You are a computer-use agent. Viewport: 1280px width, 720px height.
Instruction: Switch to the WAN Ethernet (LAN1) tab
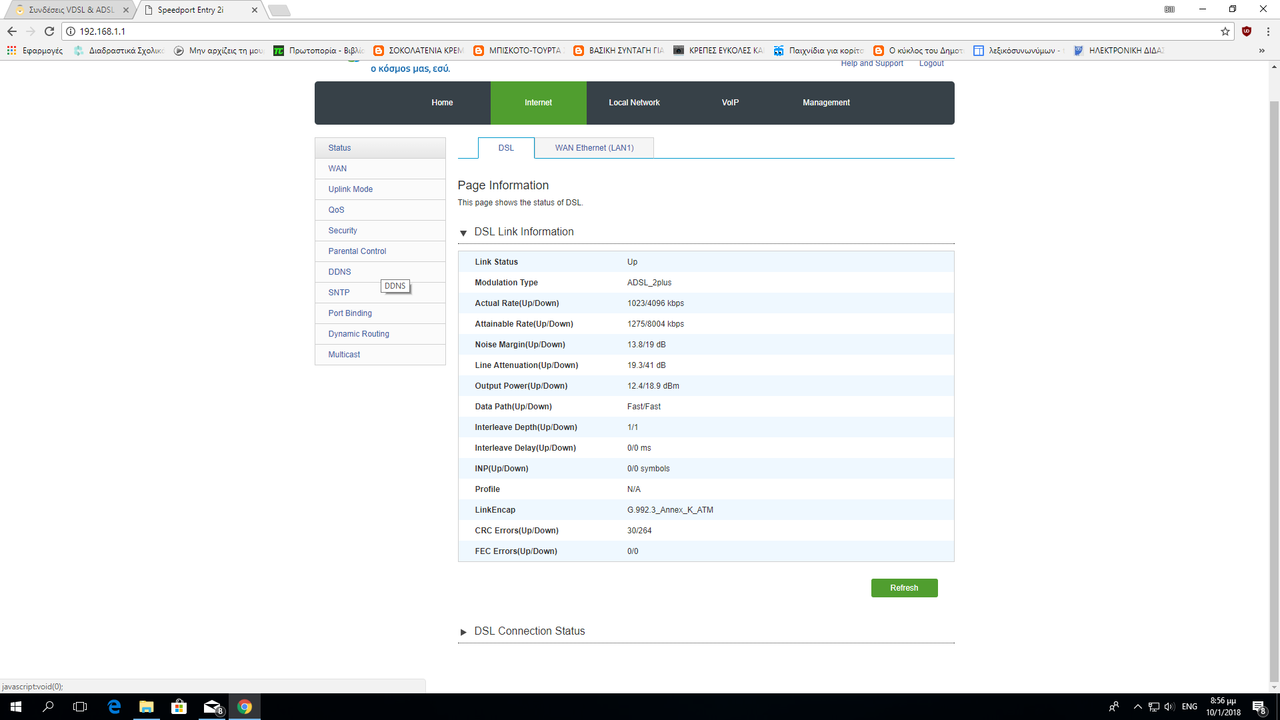[x=594, y=148]
